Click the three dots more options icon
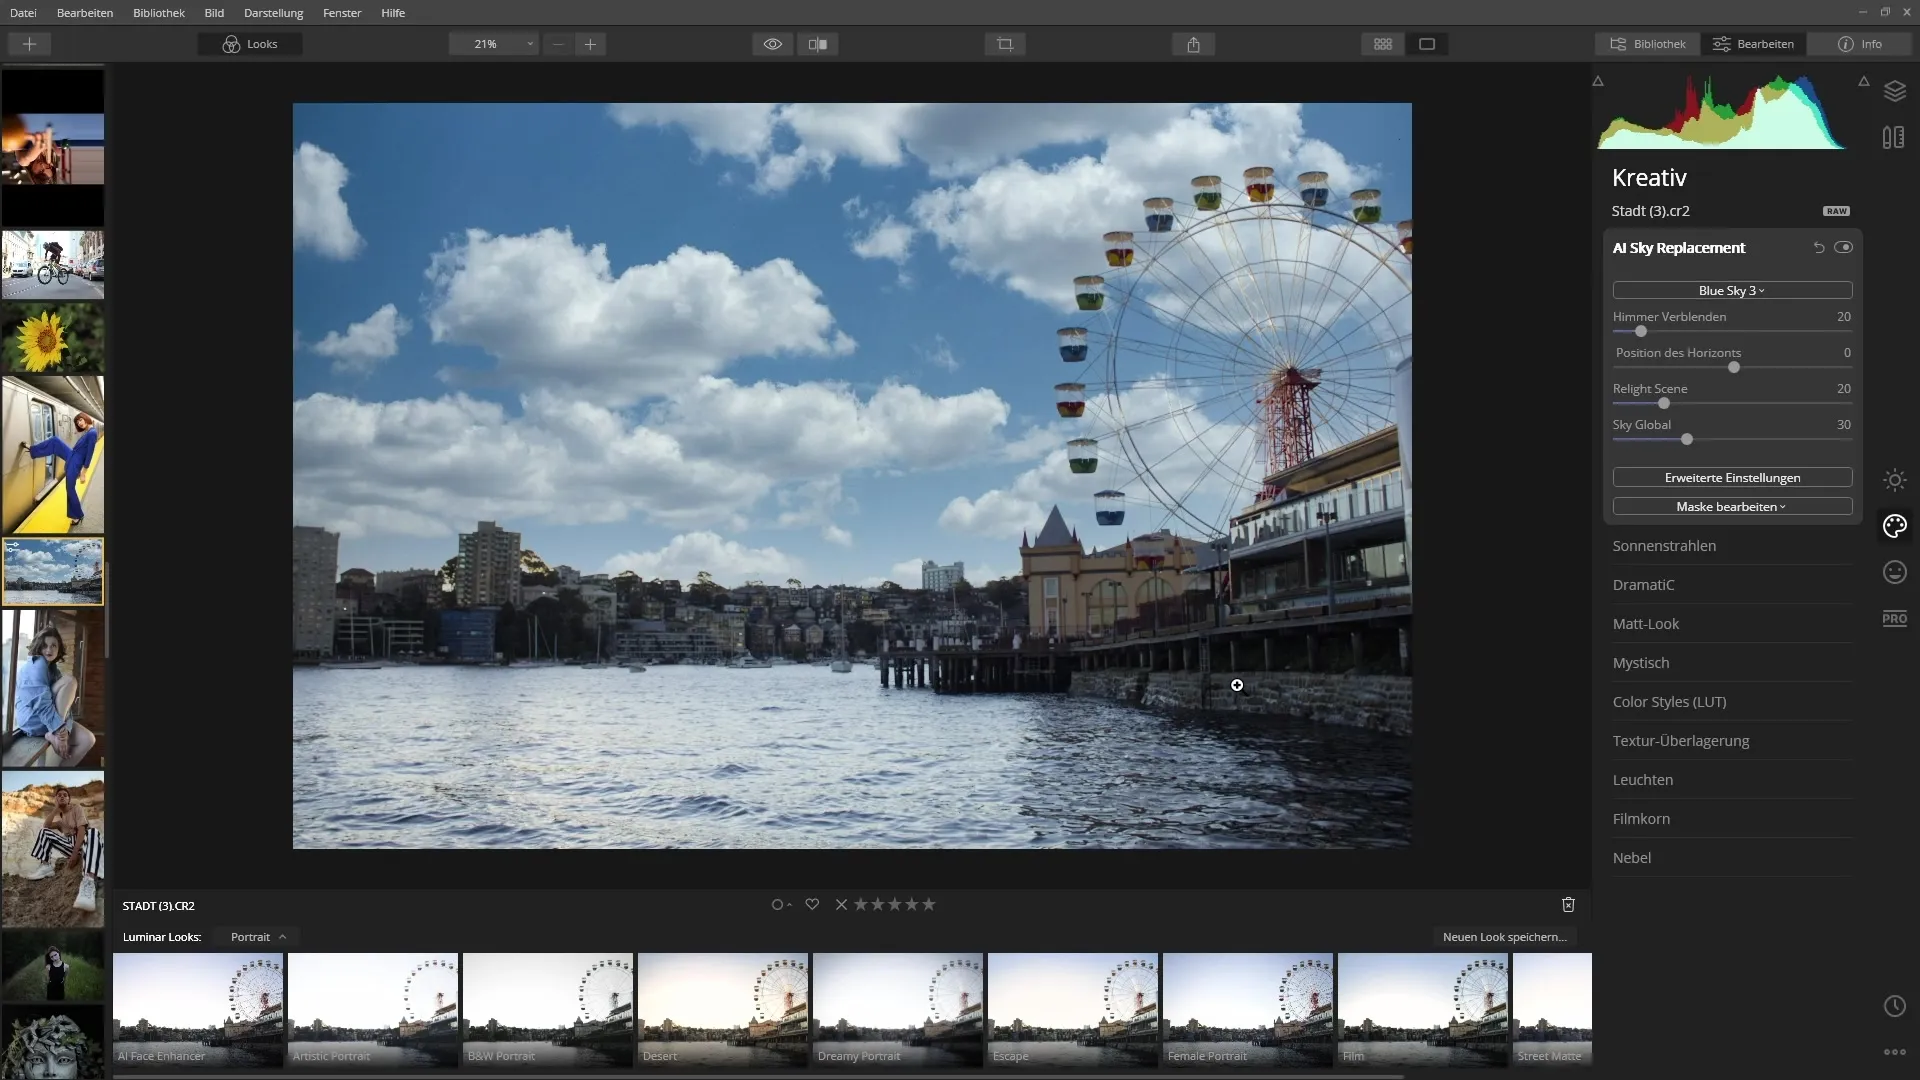Viewport: 1920px width, 1080px height. pos(1894,1052)
